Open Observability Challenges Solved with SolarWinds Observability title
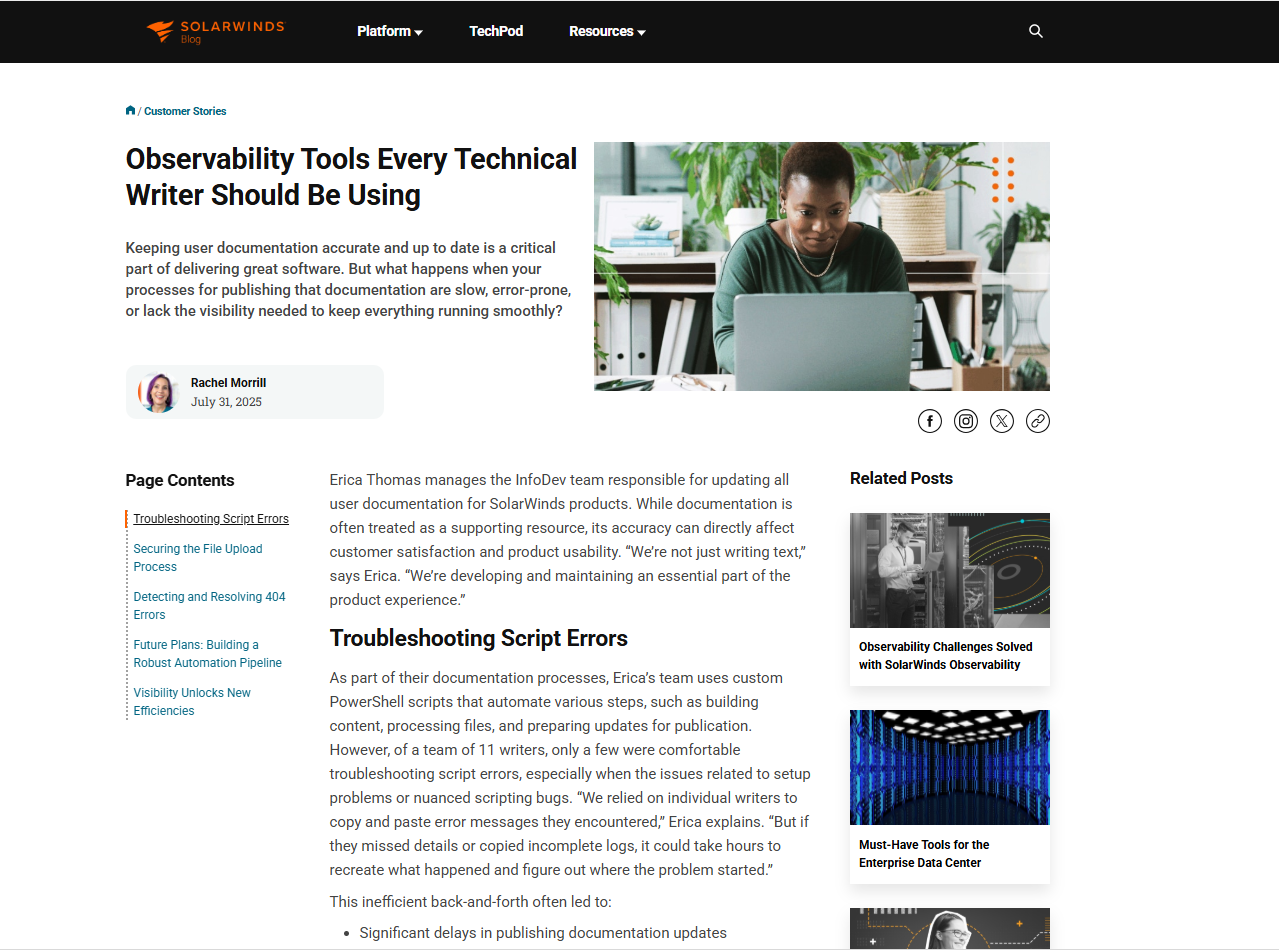 [x=946, y=656]
